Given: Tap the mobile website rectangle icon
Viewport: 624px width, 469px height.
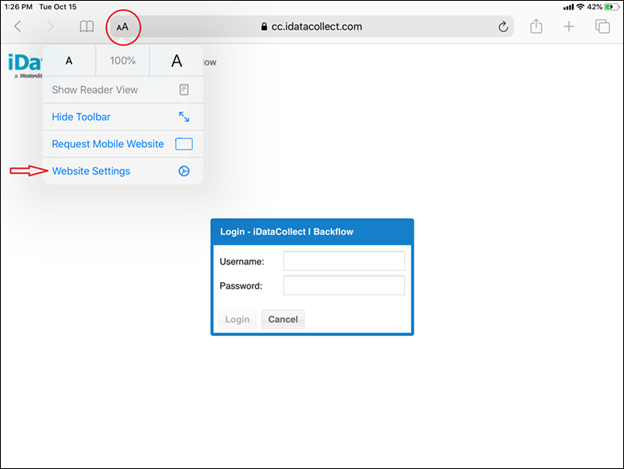Looking at the screenshot, I should pos(184,144).
